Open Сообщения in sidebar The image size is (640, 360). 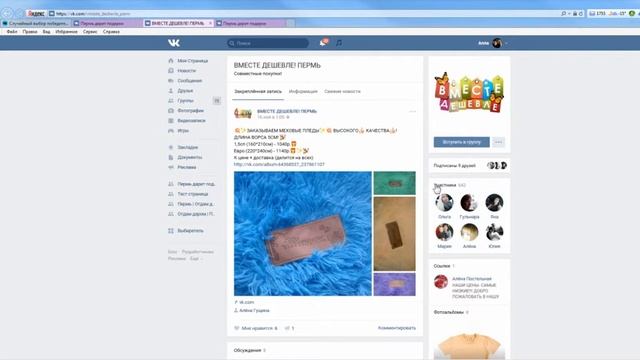pos(190,81)
